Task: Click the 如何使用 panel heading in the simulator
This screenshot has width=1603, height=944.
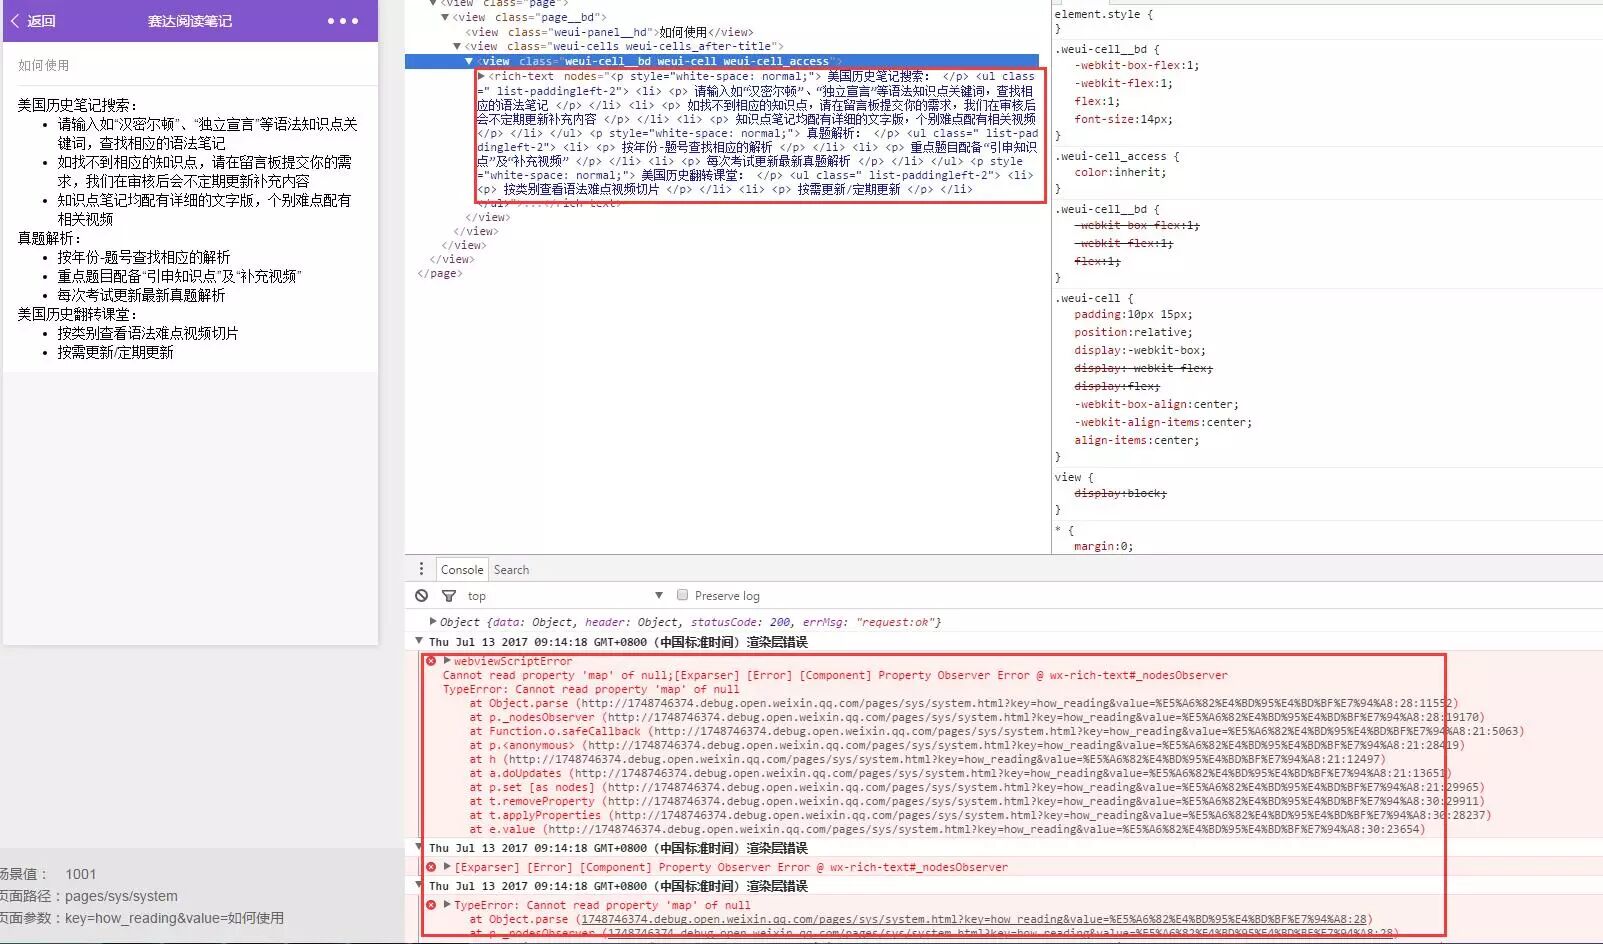Action: point(44,65)
